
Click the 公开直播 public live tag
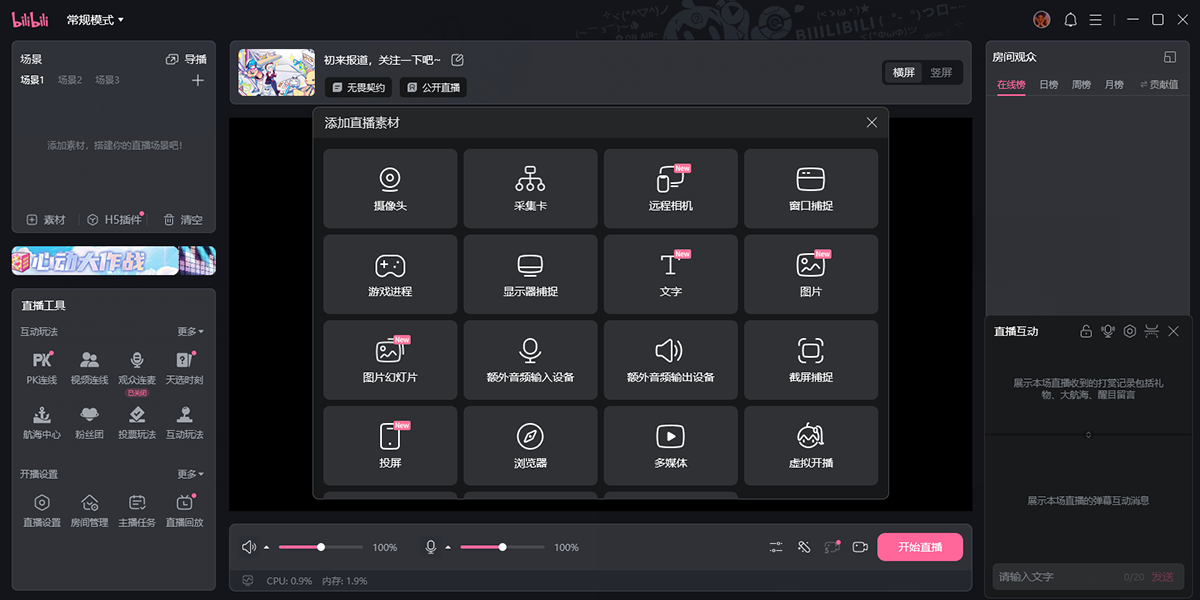point(433,88)
